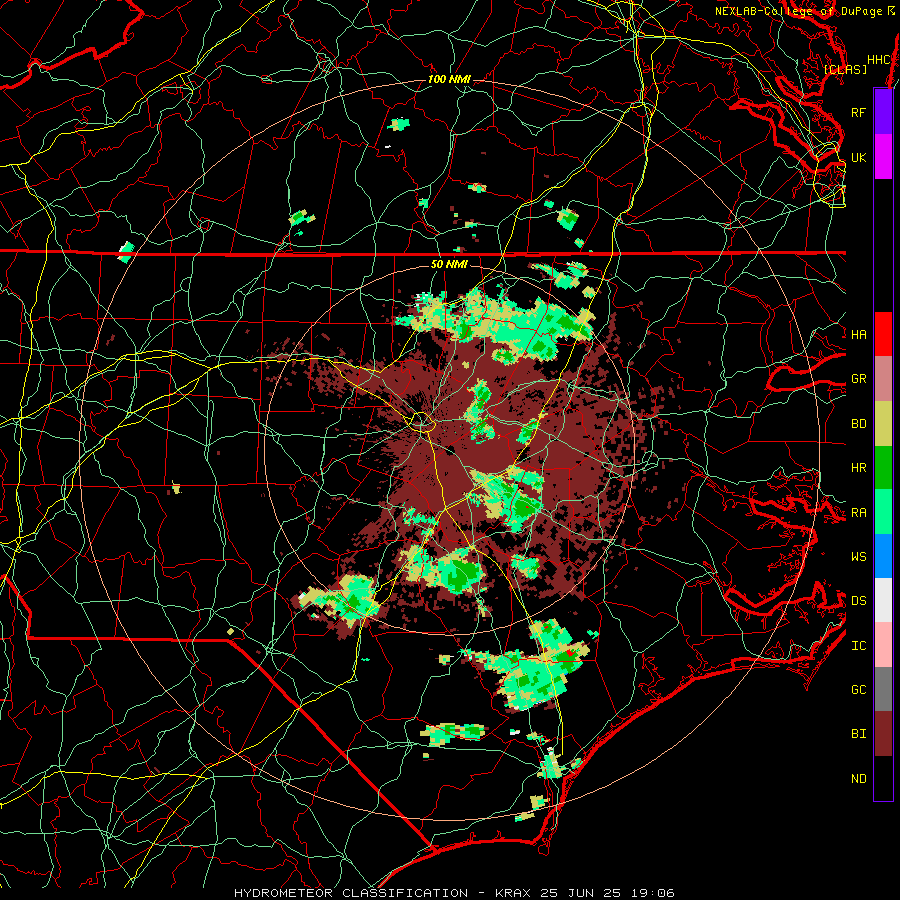This screenshot has width=900, height=900.
Task: Click the BD khaki legend swatch
Action: pyautogui.click(x=883, y=423)
